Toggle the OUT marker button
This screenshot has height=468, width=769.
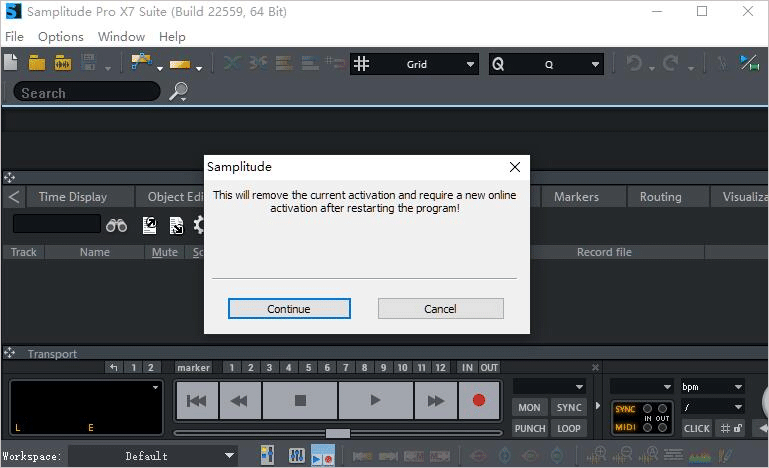coord(489,367)
